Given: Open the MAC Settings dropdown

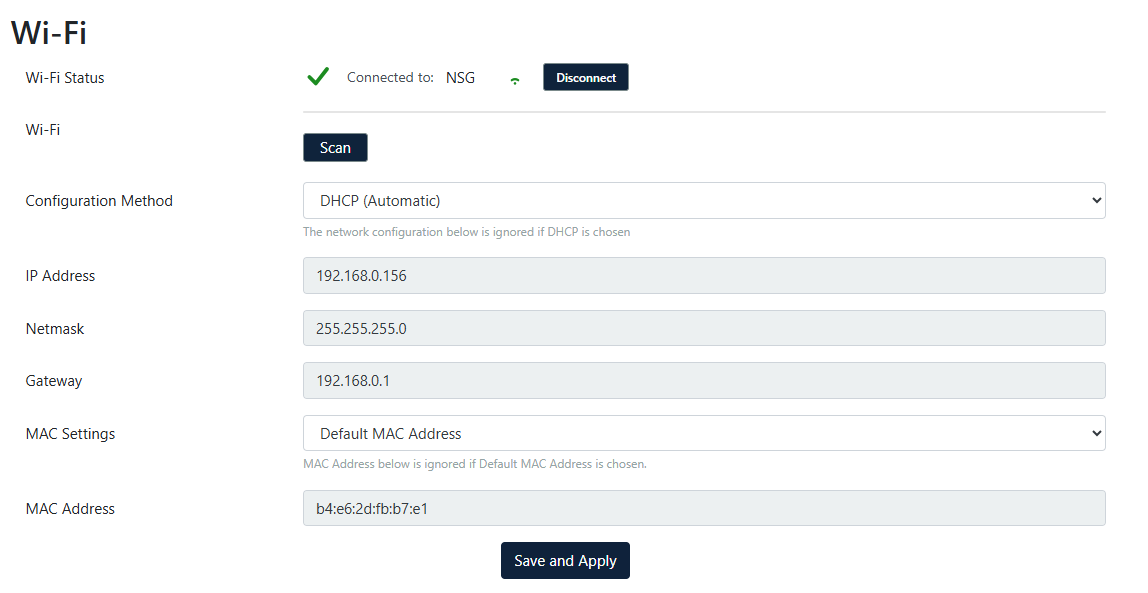Looking at the screenshot, I should click(x=703, y=434).
